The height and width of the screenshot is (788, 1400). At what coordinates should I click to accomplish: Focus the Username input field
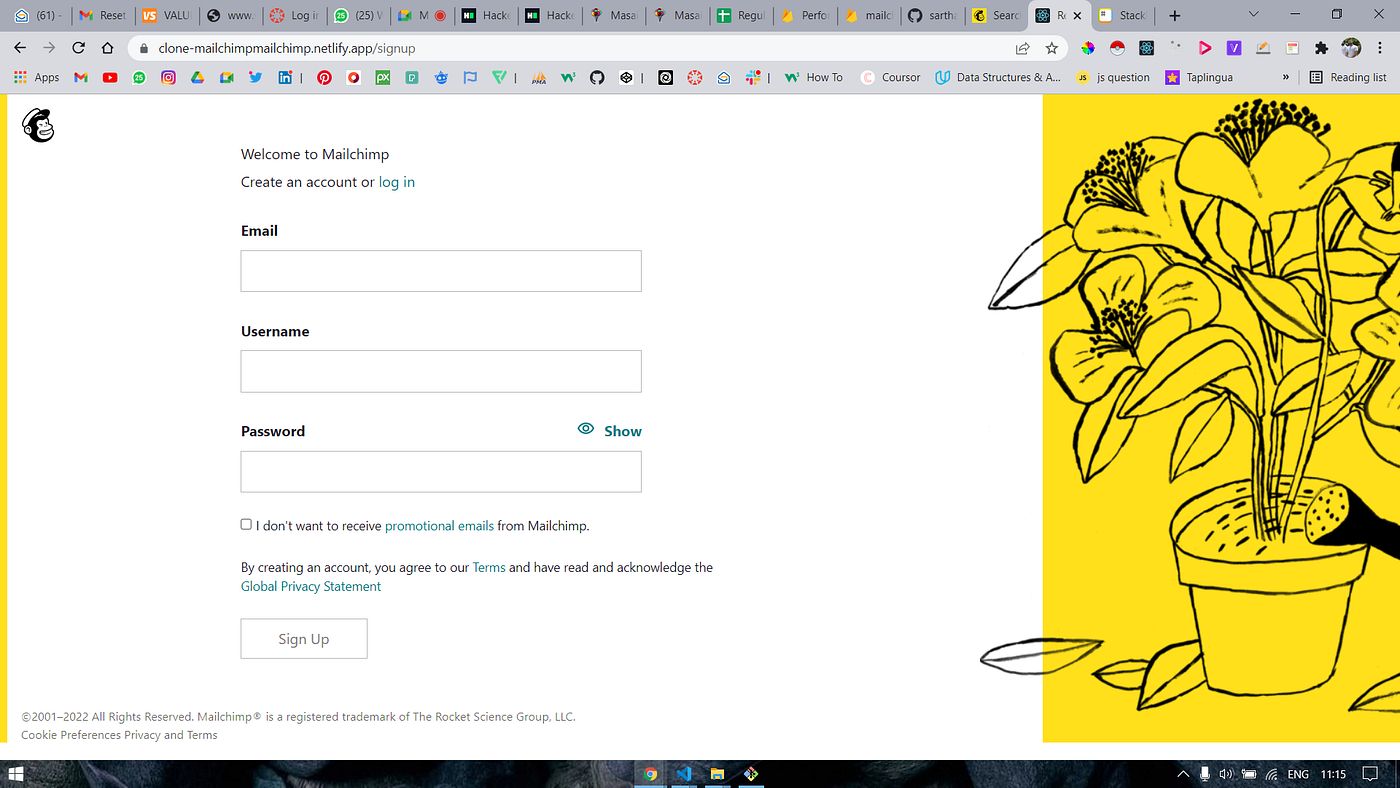(441, 371)
